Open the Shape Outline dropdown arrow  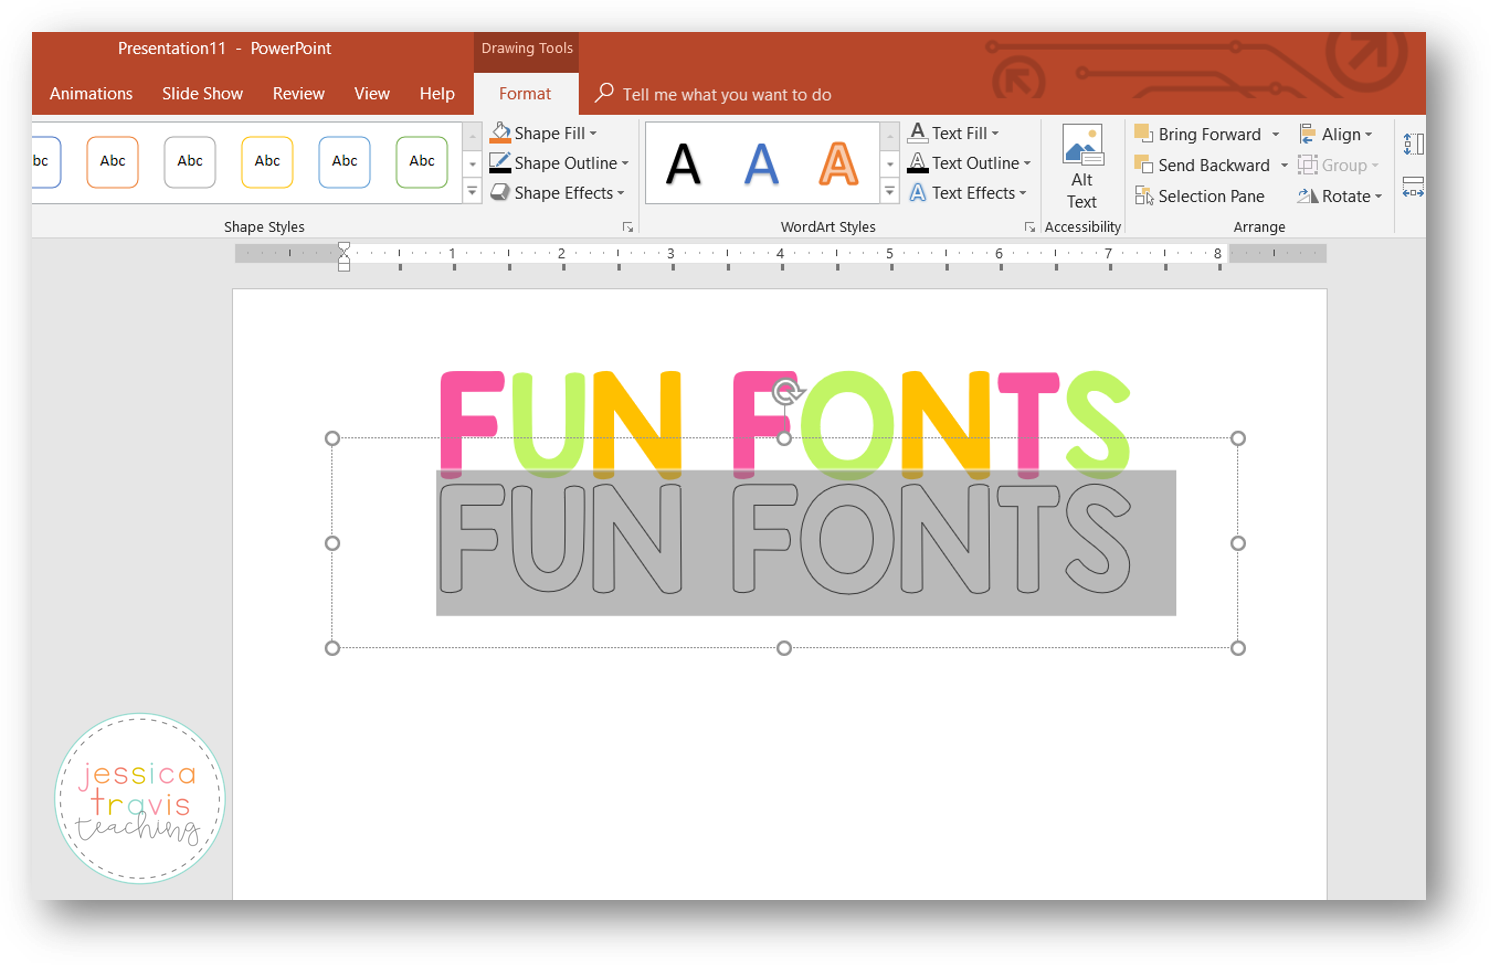point(625,164)
